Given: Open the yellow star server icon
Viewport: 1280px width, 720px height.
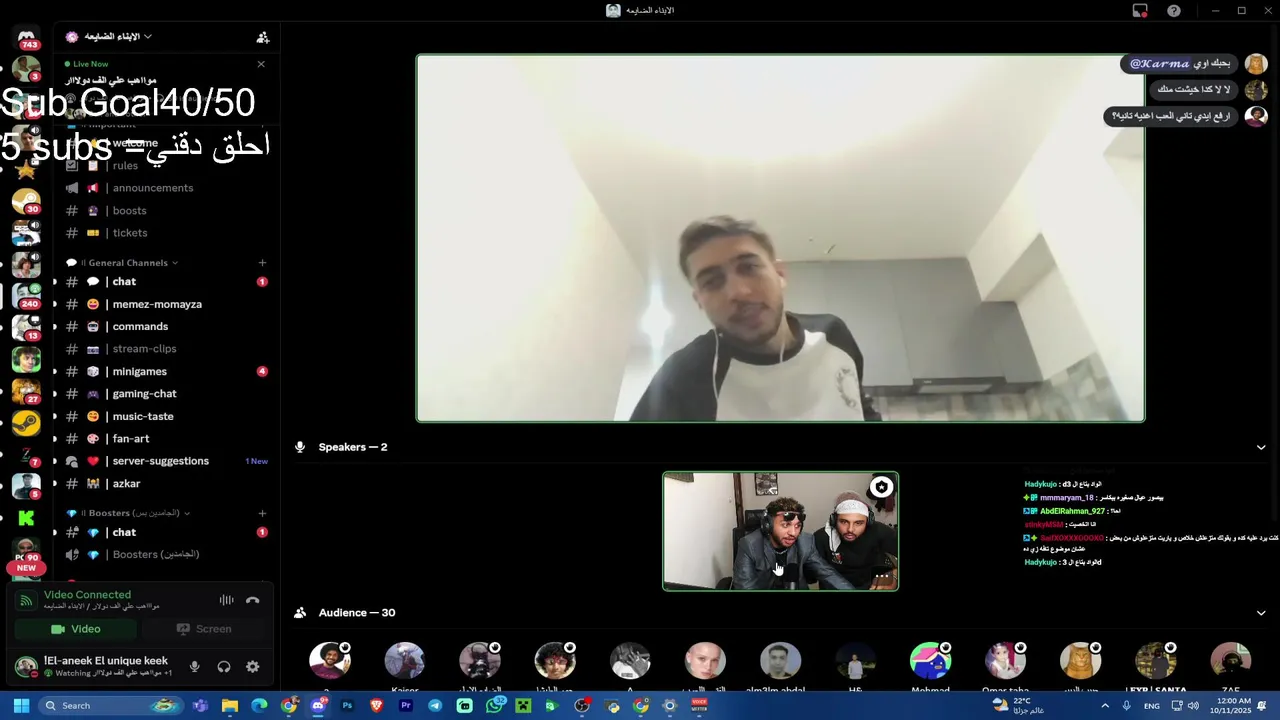Looking at the screenshot, I should pos(26,169).
